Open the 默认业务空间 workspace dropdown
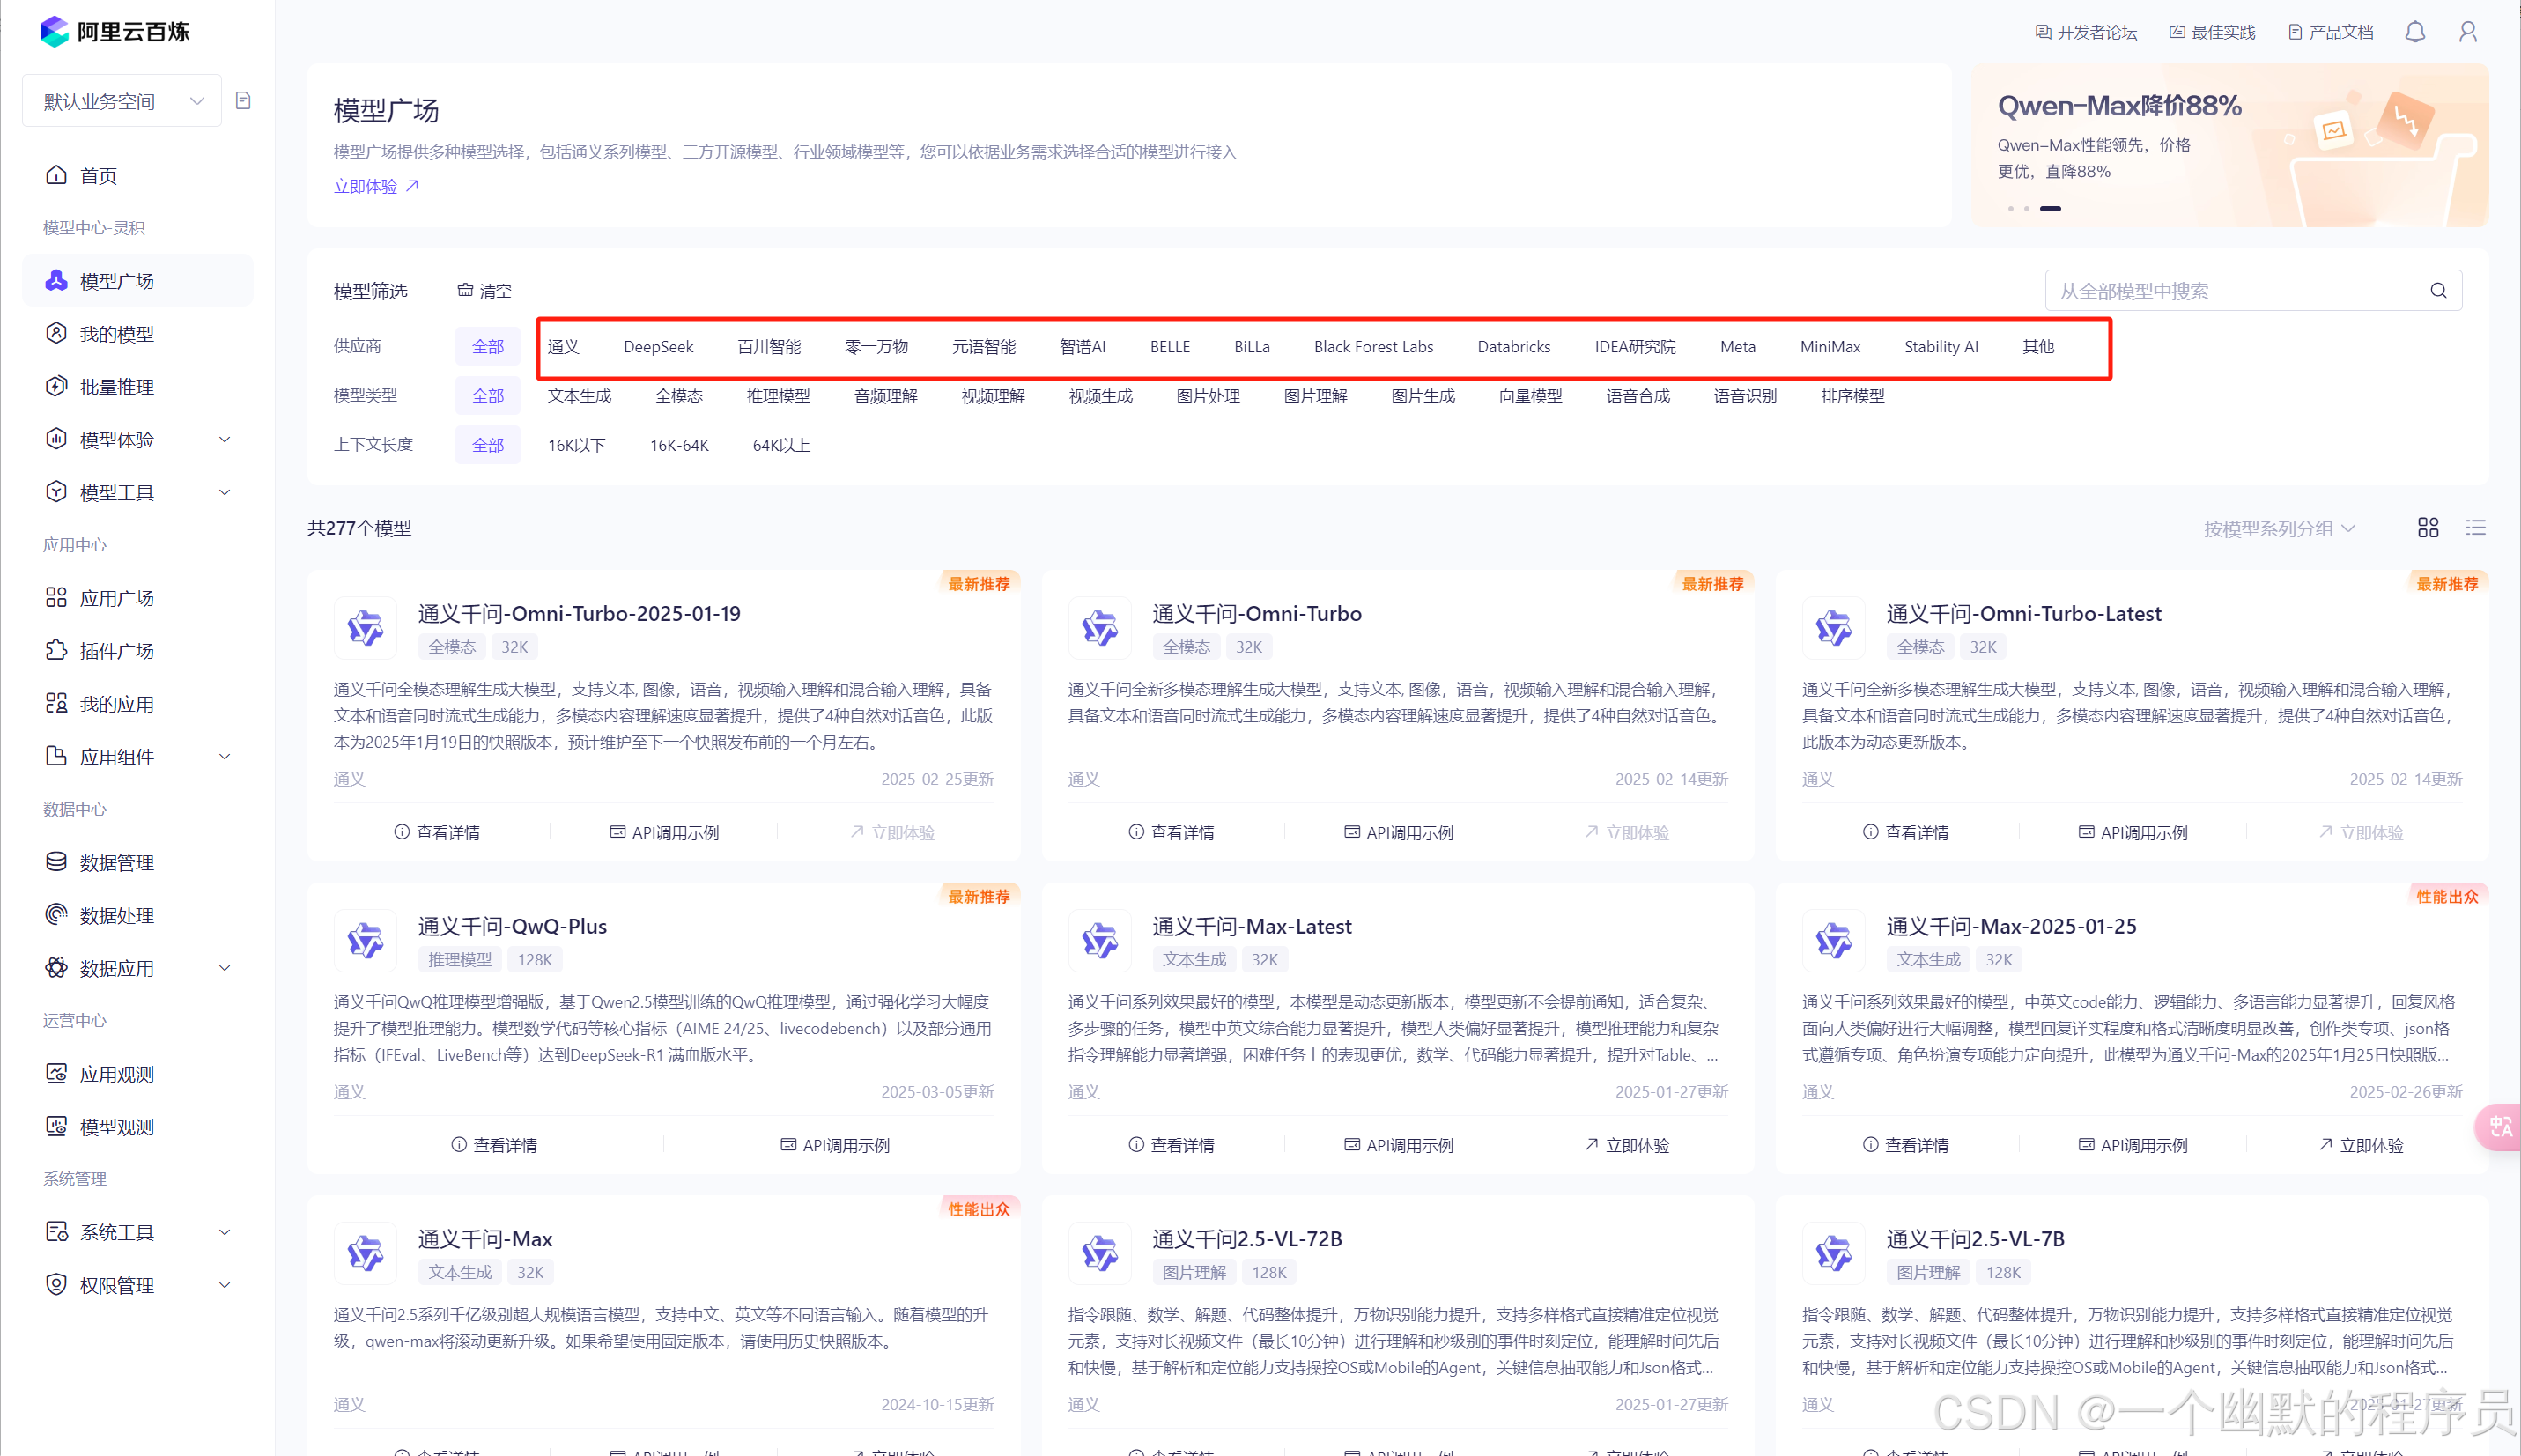The height and width of the screenshot is (1456, 2521). tap(121, 101)
